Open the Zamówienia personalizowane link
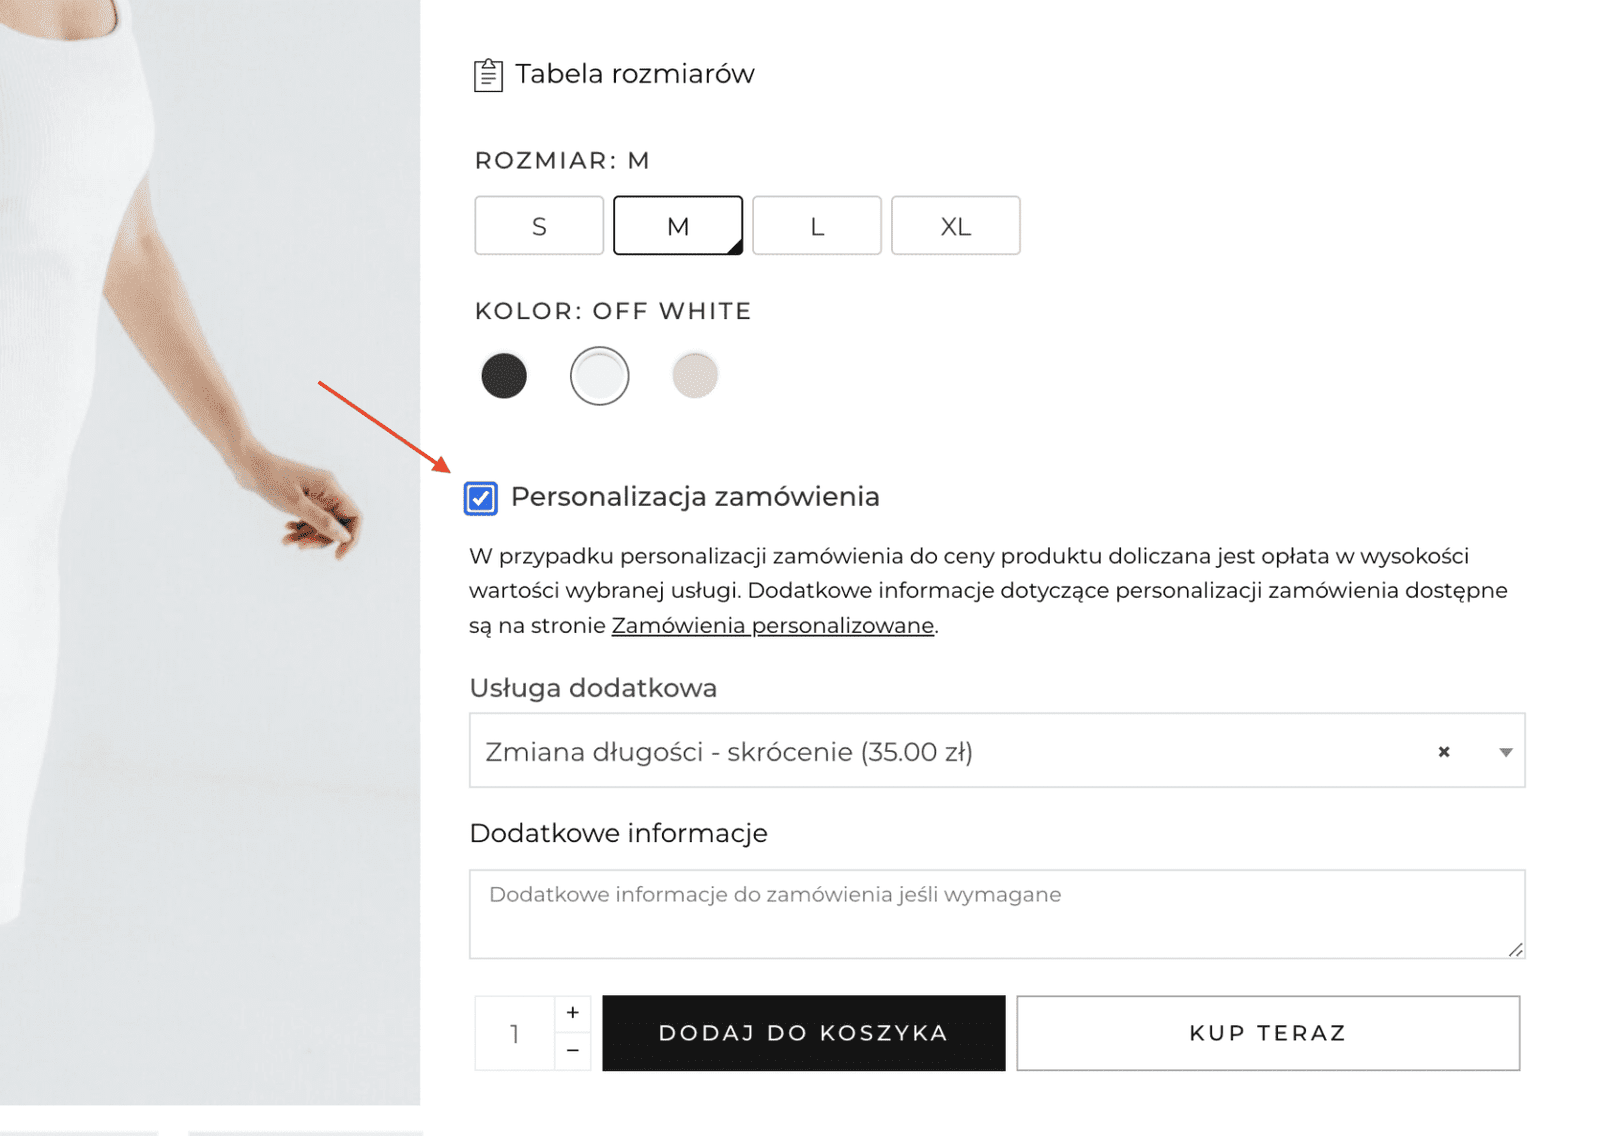The height and width of the screenshot is (1136, 1600). tap(773, 626)
